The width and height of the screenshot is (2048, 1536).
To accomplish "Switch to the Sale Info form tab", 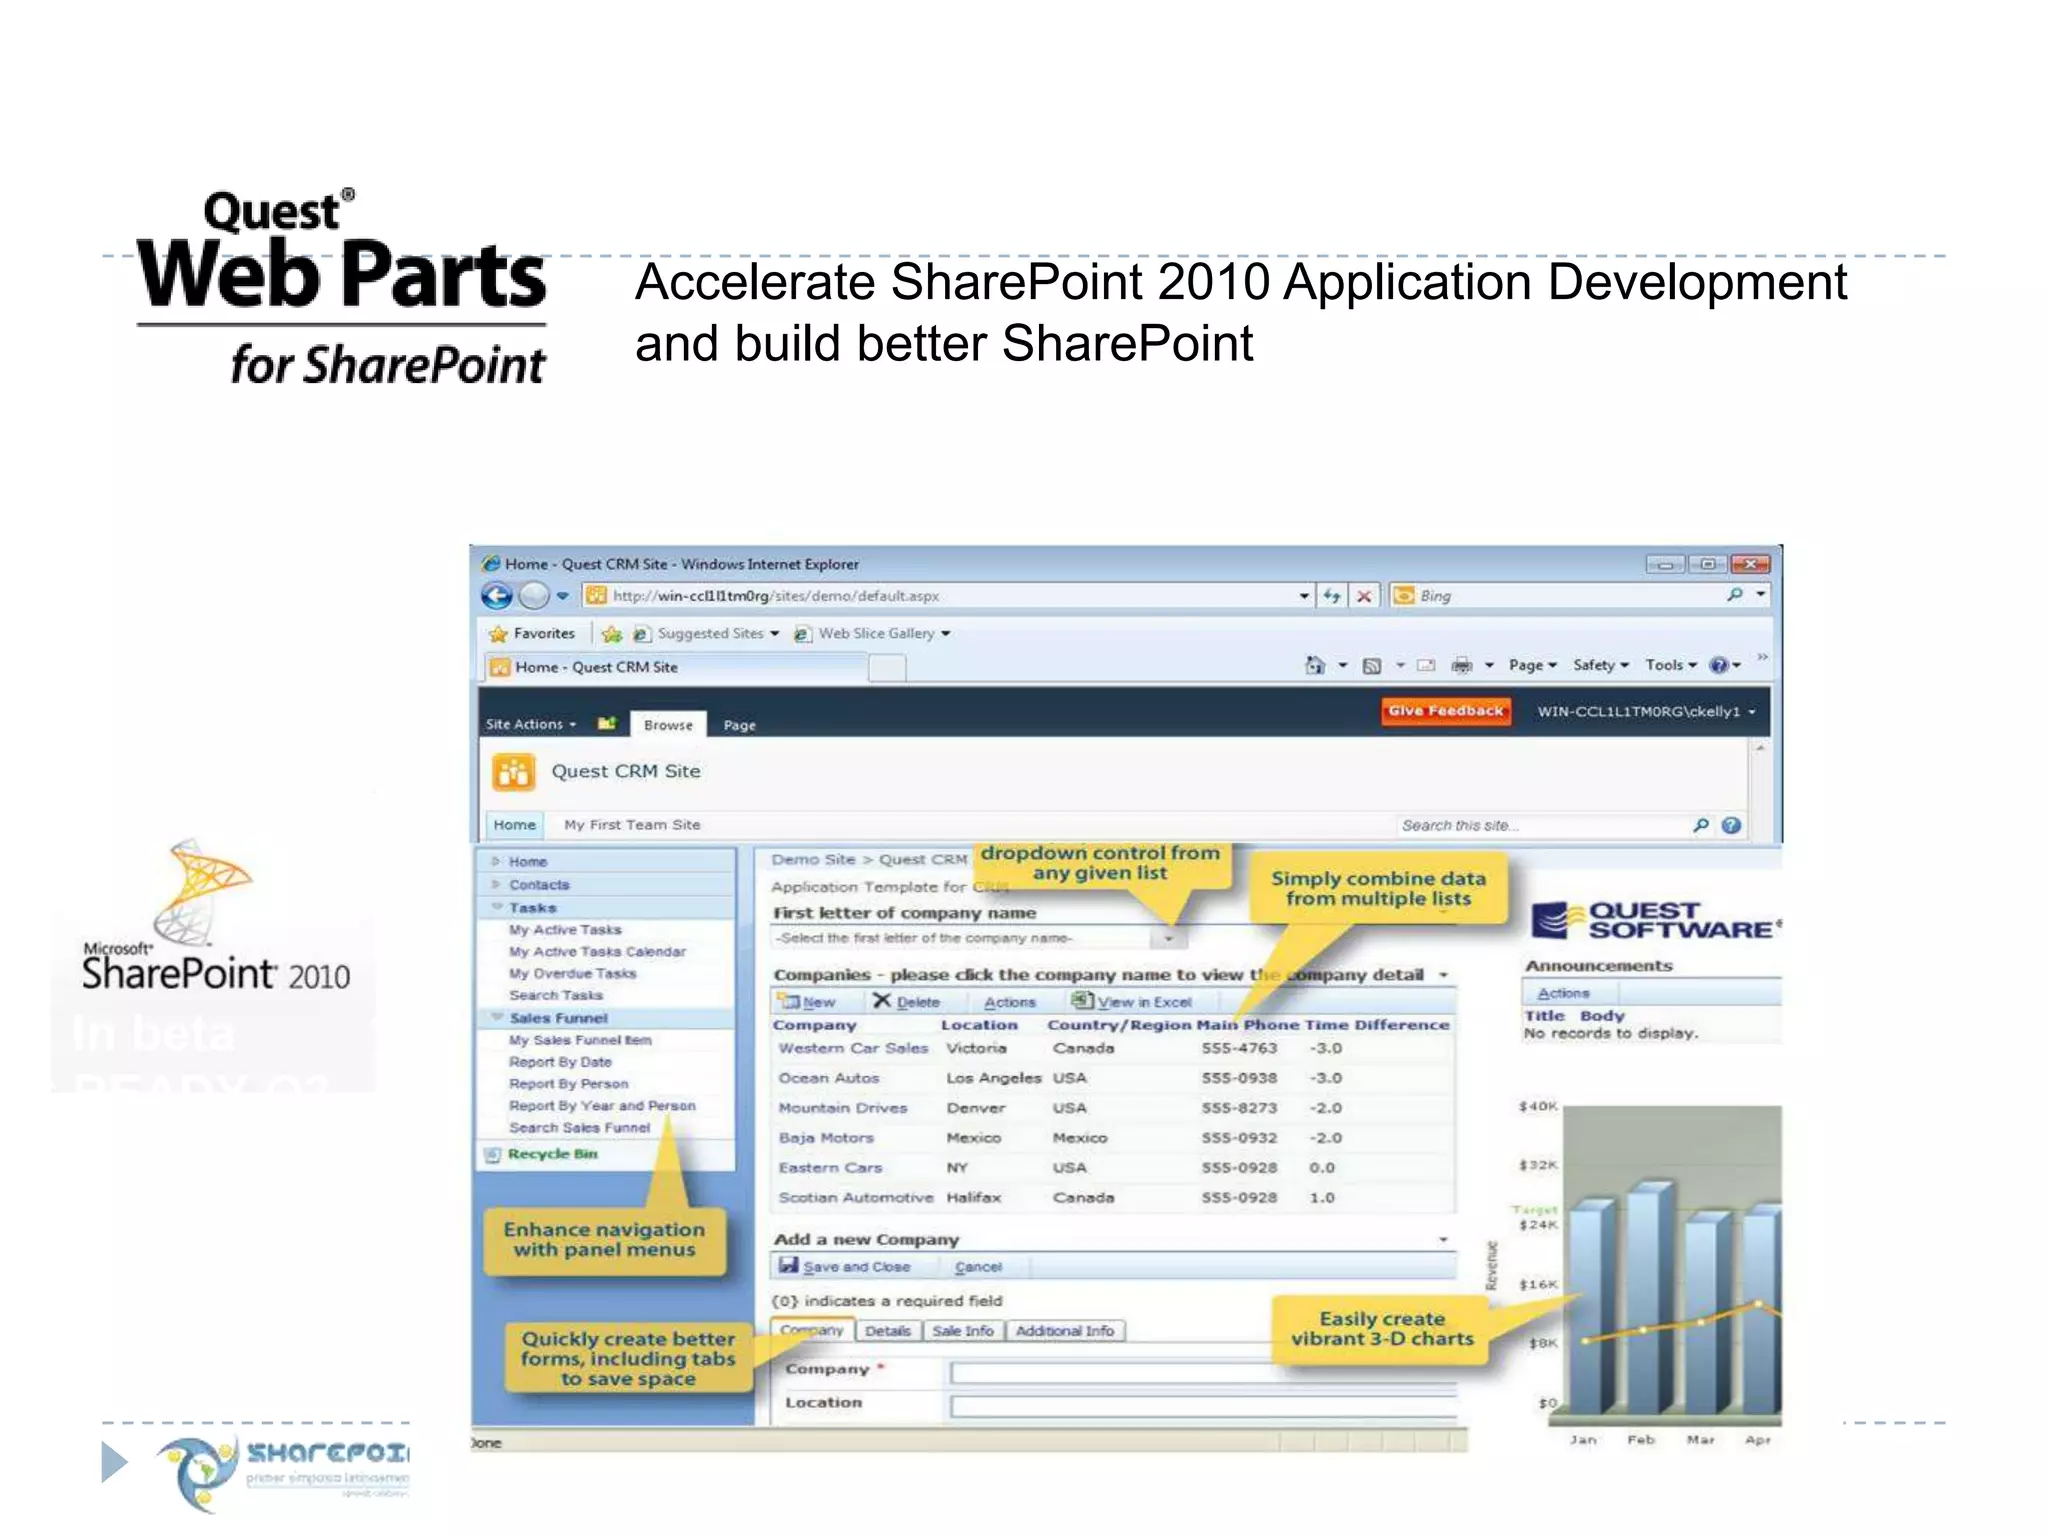I will click(x=963, y=1331).
